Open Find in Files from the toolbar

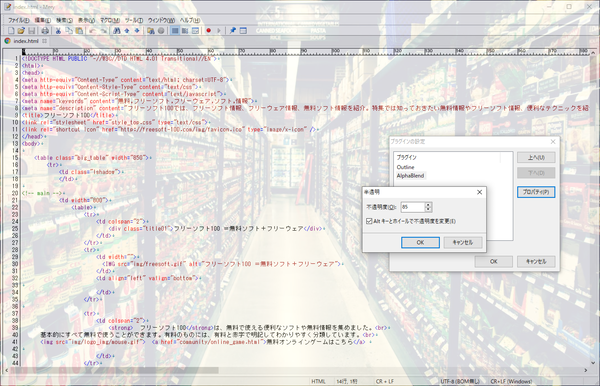[x=151, y=31]
